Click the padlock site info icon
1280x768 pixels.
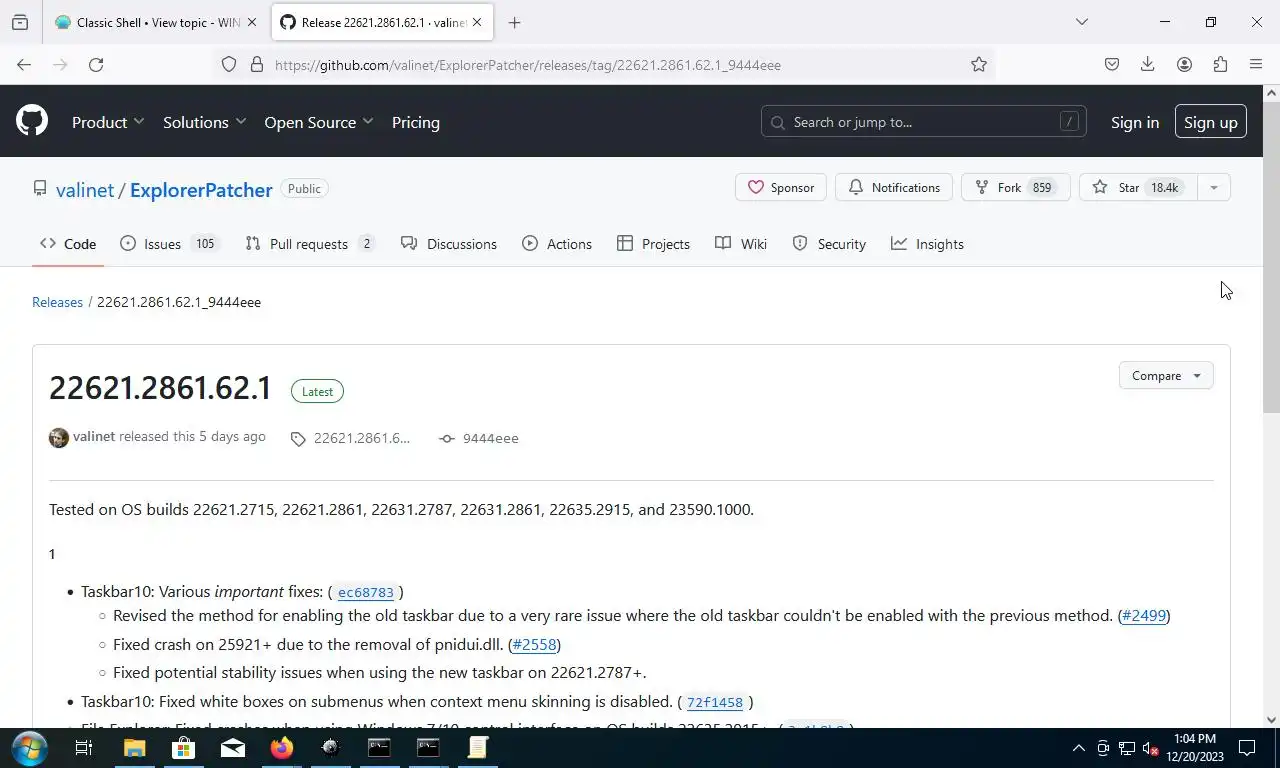pos(257,64)
